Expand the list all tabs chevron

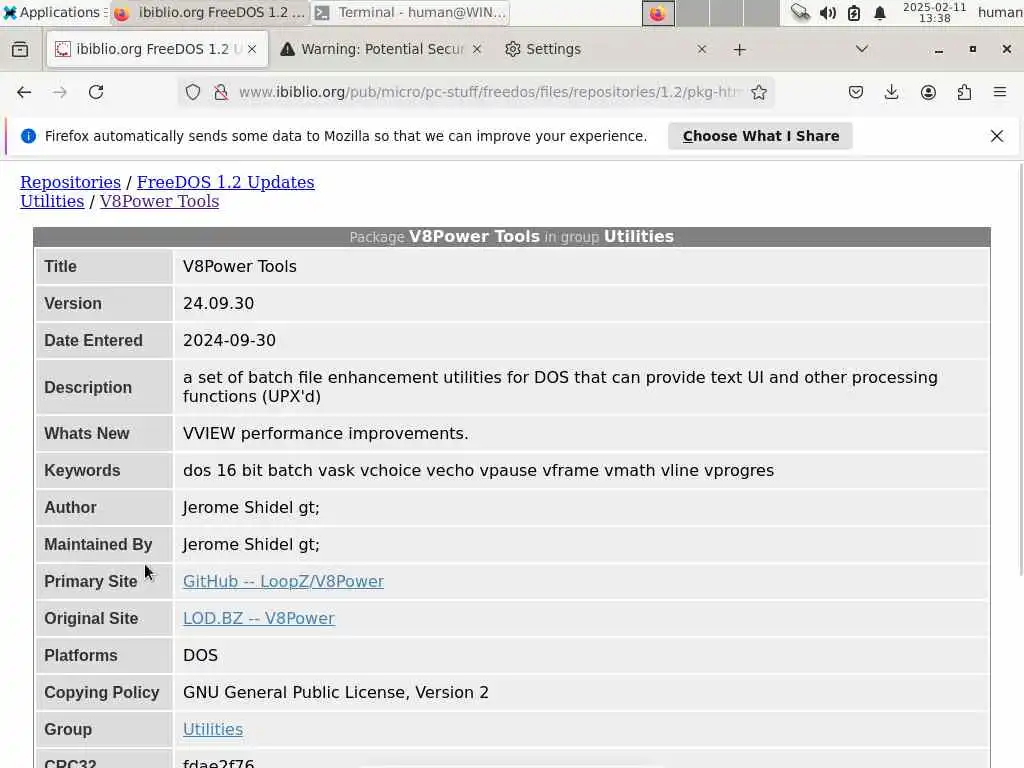coord(862,49)
